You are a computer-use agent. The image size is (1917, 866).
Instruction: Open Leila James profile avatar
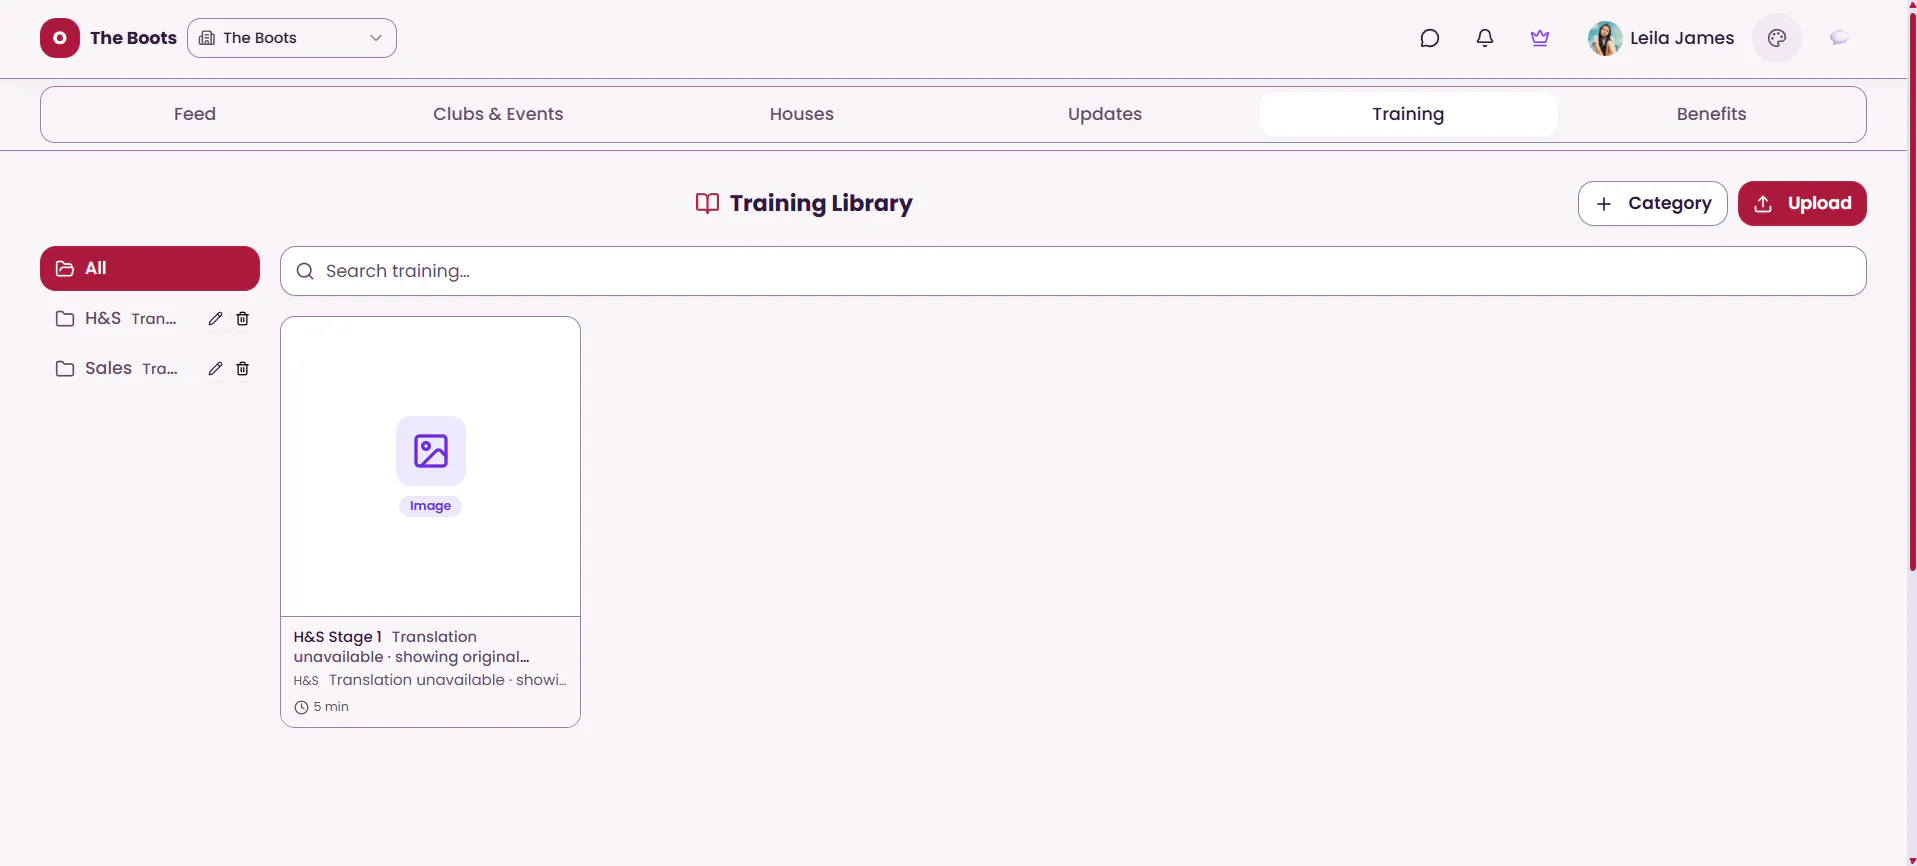1605,38
